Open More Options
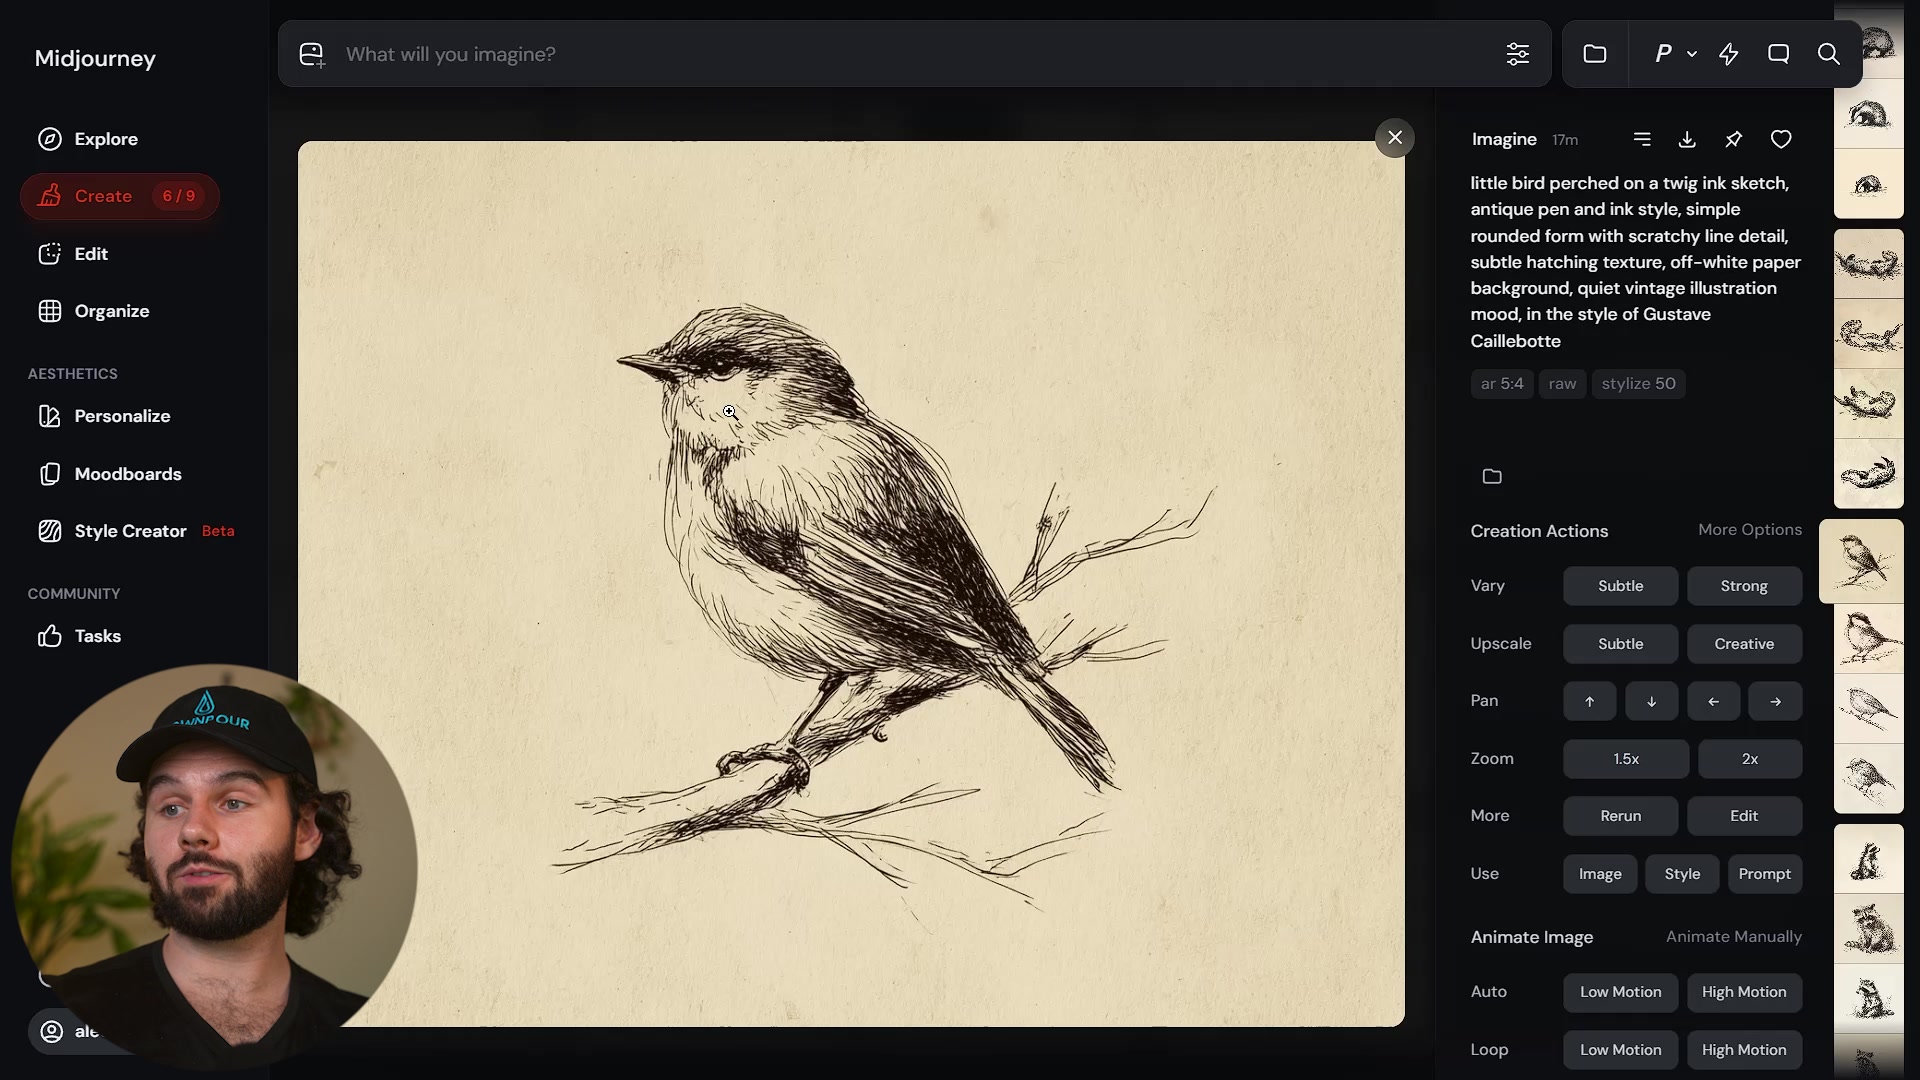 [1750, 530]
